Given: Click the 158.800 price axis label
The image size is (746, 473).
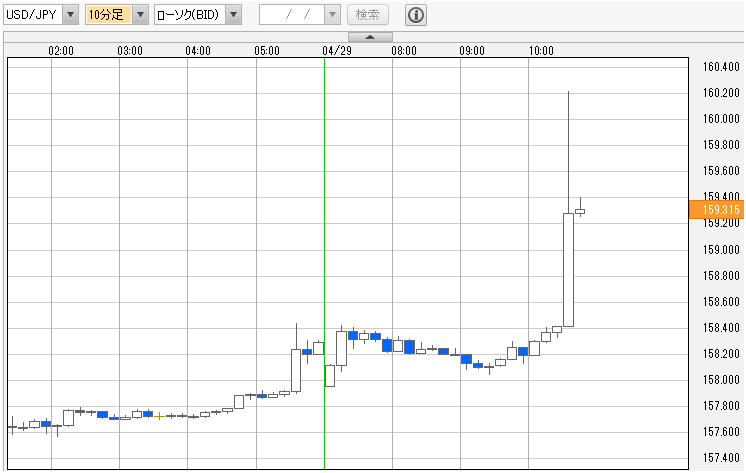Looking at the screenshot, I should point(721,276).
